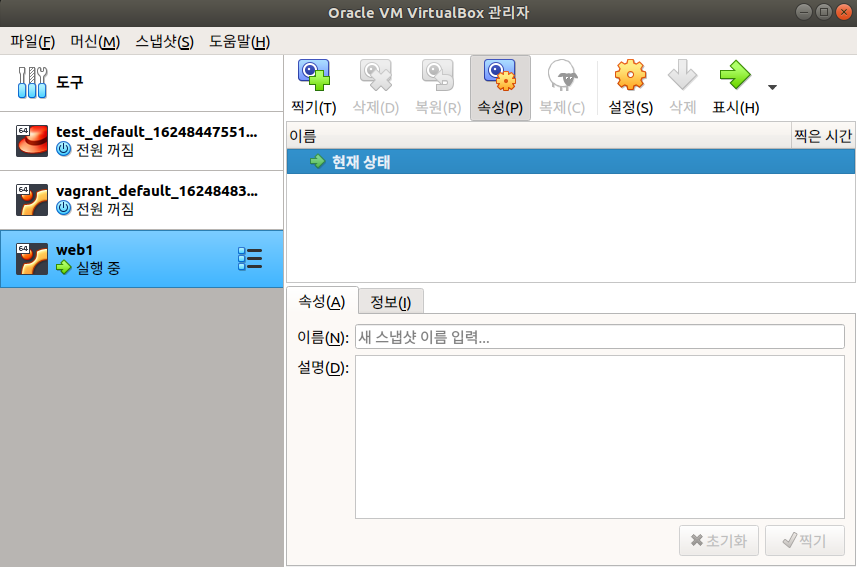Select the 도구 tools item
This screenshot has width=857, height=567.
pos(142,83)
